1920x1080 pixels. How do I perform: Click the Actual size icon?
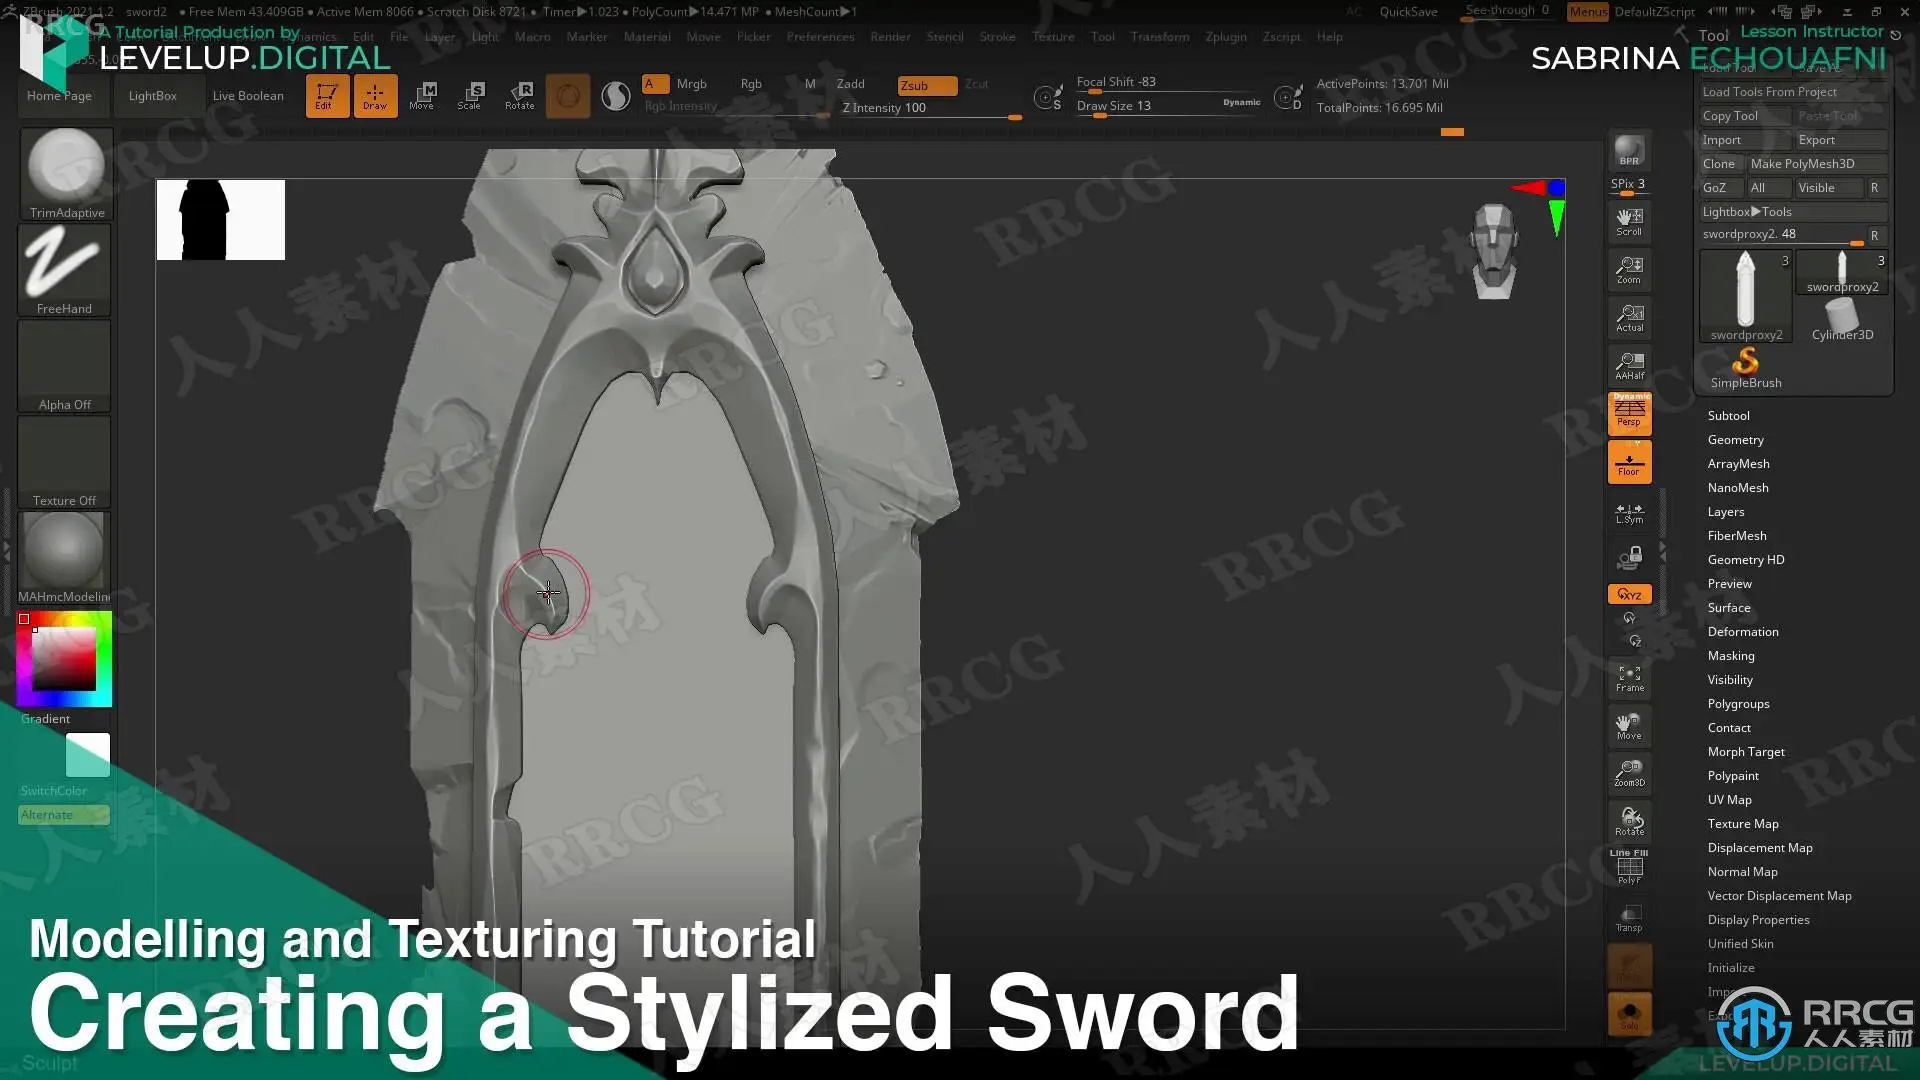1629,318
